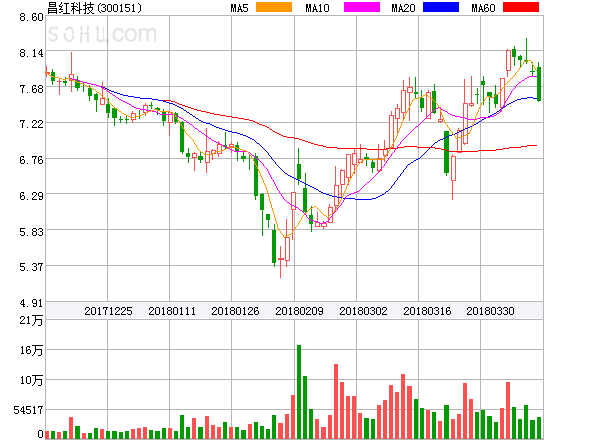Viewport: 600px width, 440px height.
Task: Click the tallest green volume bar
Action: (299, 392)
